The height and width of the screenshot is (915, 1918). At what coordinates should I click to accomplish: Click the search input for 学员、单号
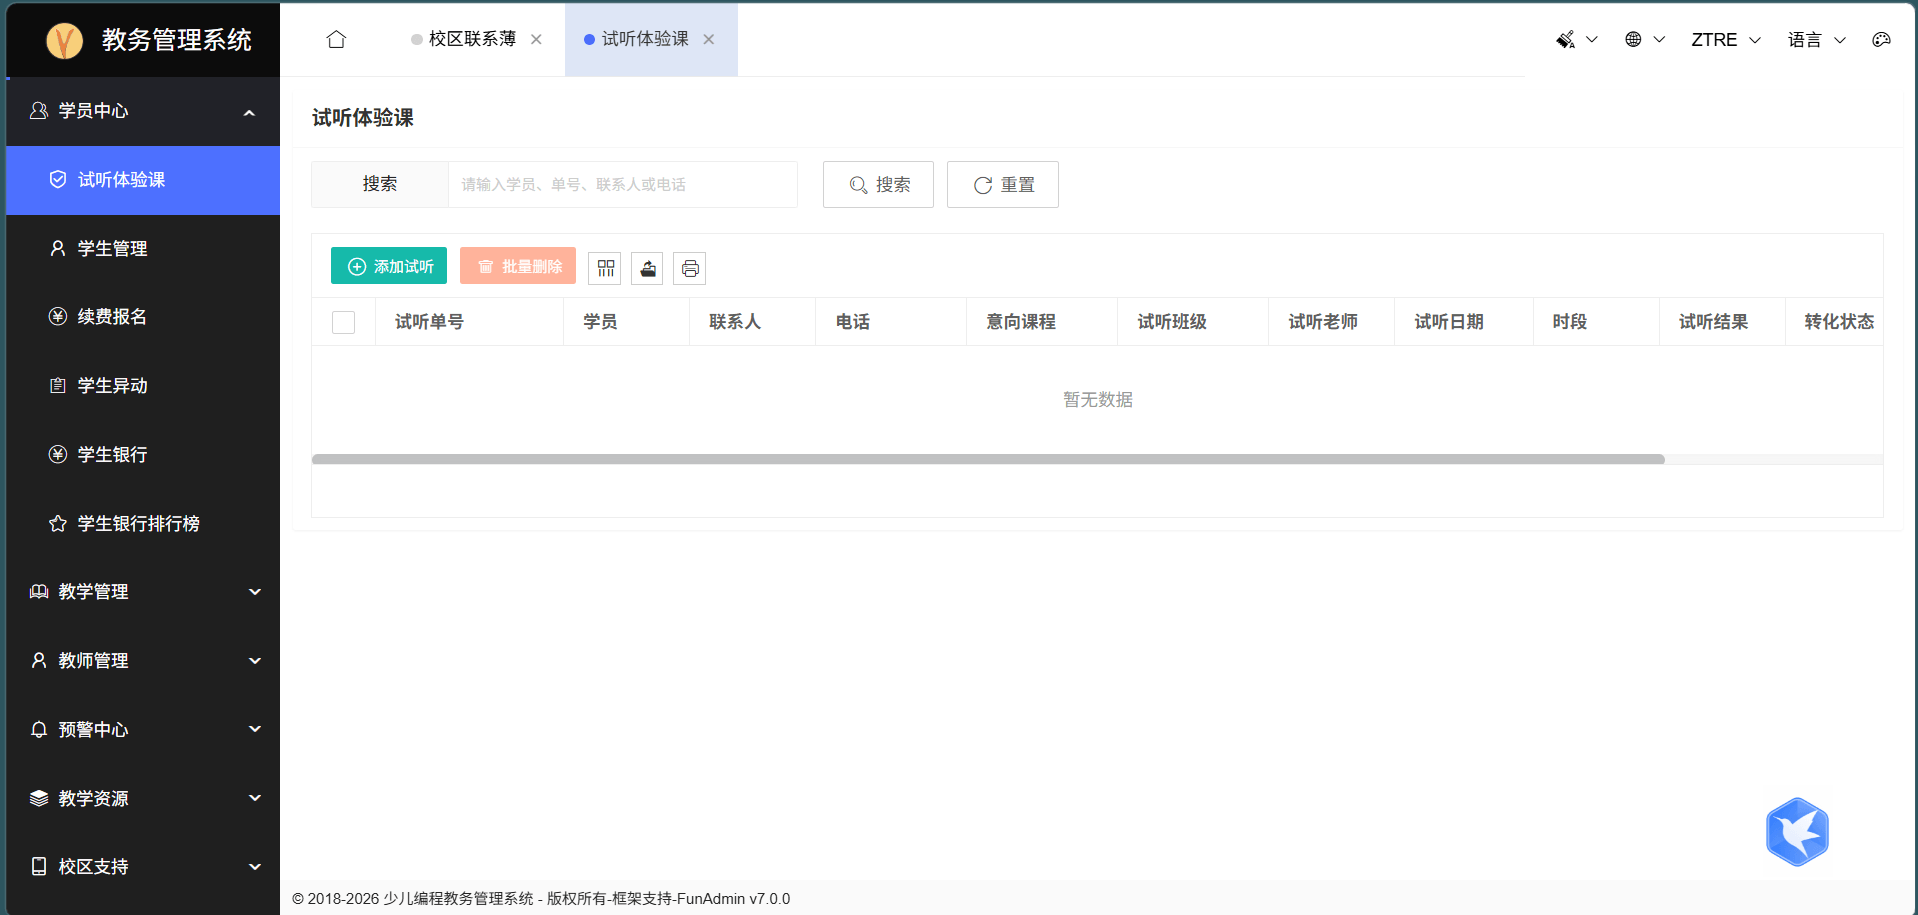[x=622, y=185]
